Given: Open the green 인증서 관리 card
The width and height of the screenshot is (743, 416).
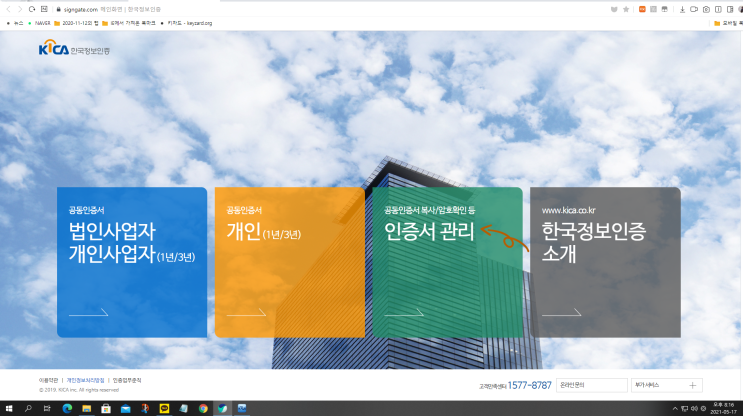Looking at the screenshot, I should tap(447, 262).
